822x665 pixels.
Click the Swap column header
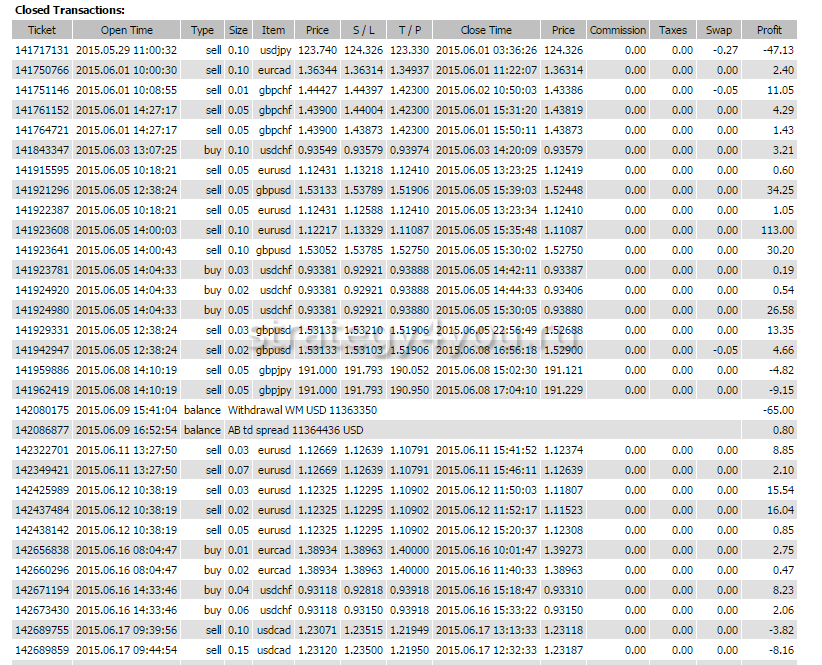(x=718, y=30)
